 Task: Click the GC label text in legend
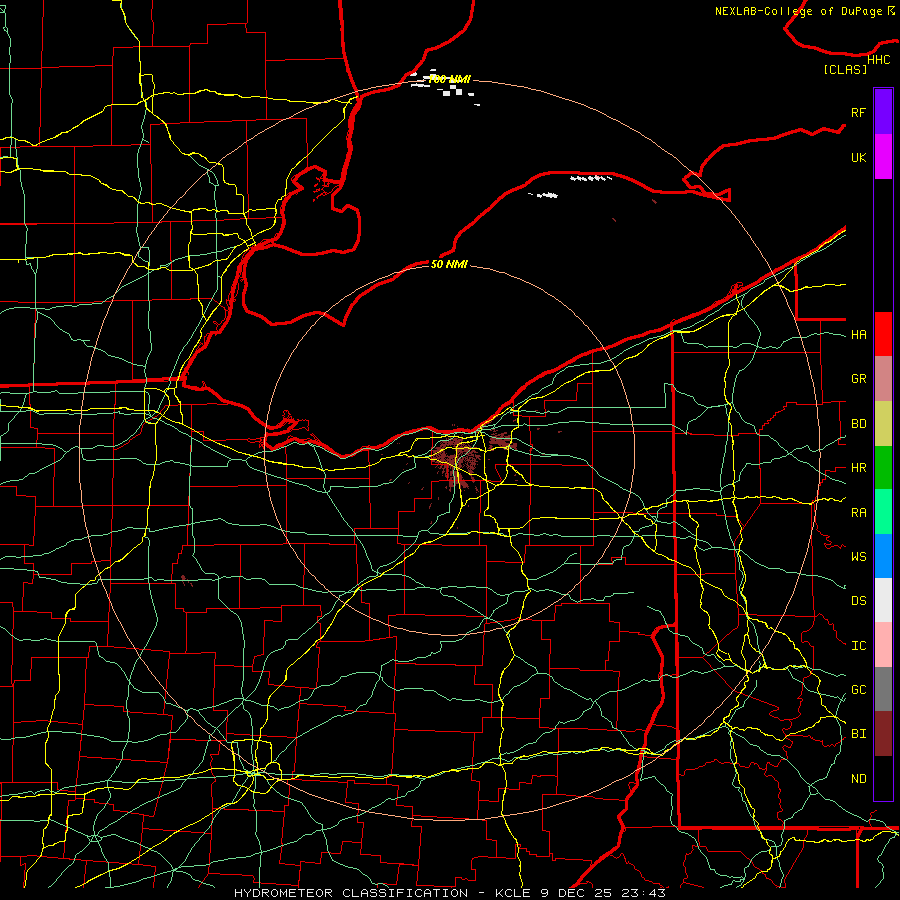[859, 689]
